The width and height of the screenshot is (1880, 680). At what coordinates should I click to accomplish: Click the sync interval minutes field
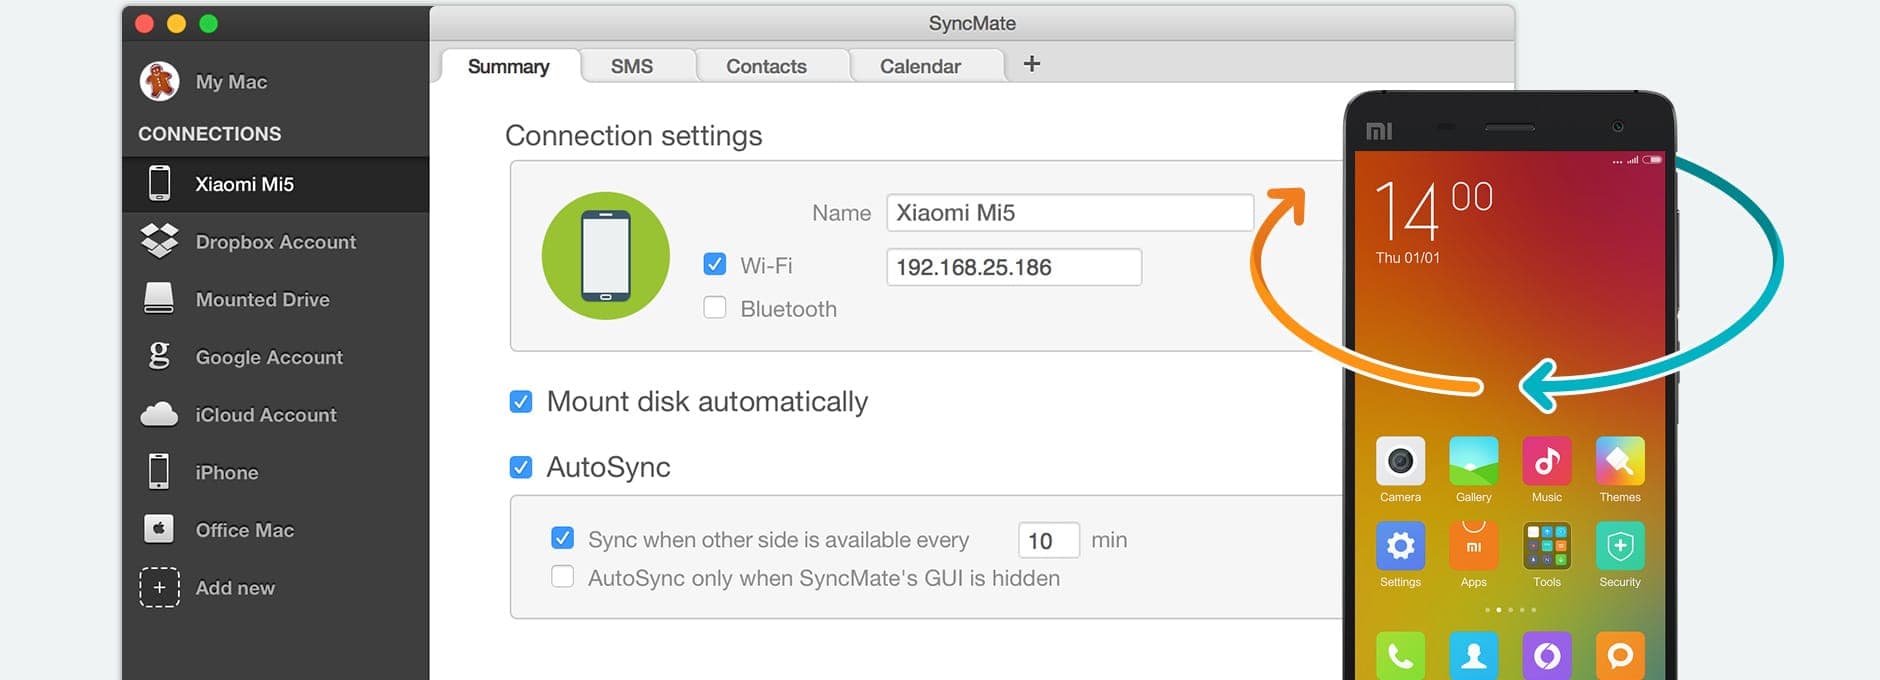click(1047, 540)
